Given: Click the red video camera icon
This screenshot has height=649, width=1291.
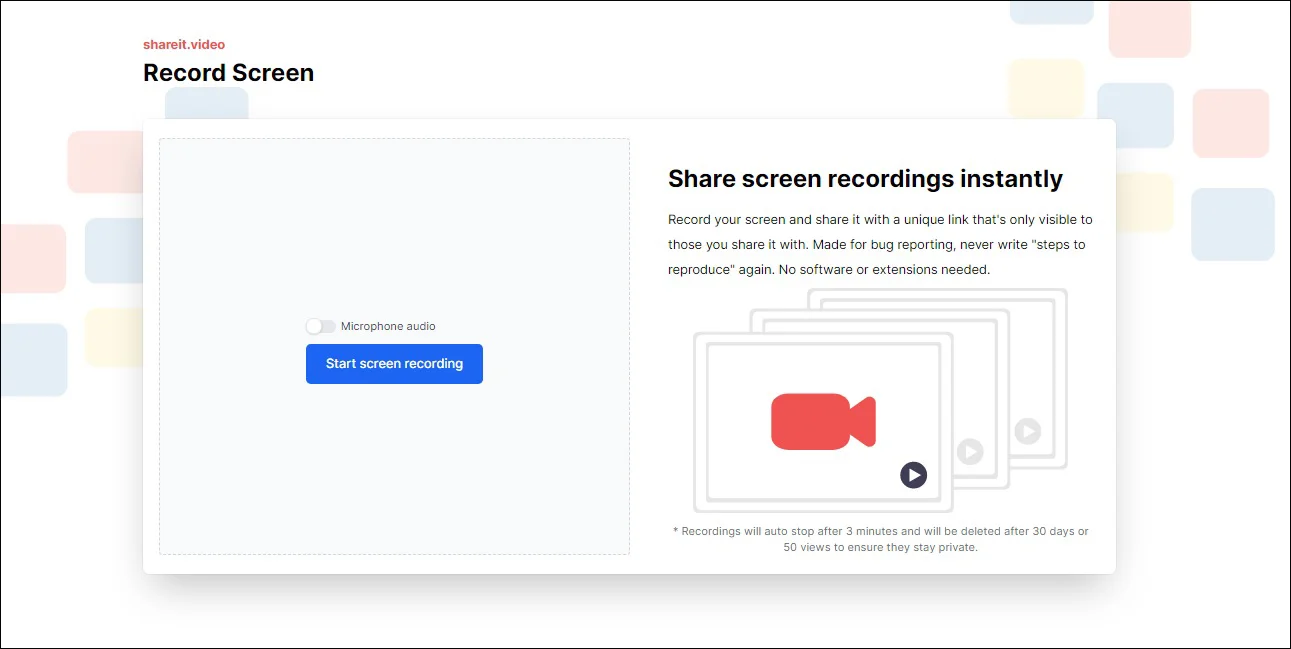Looking at the screenshot, I should tap(823, 421).
